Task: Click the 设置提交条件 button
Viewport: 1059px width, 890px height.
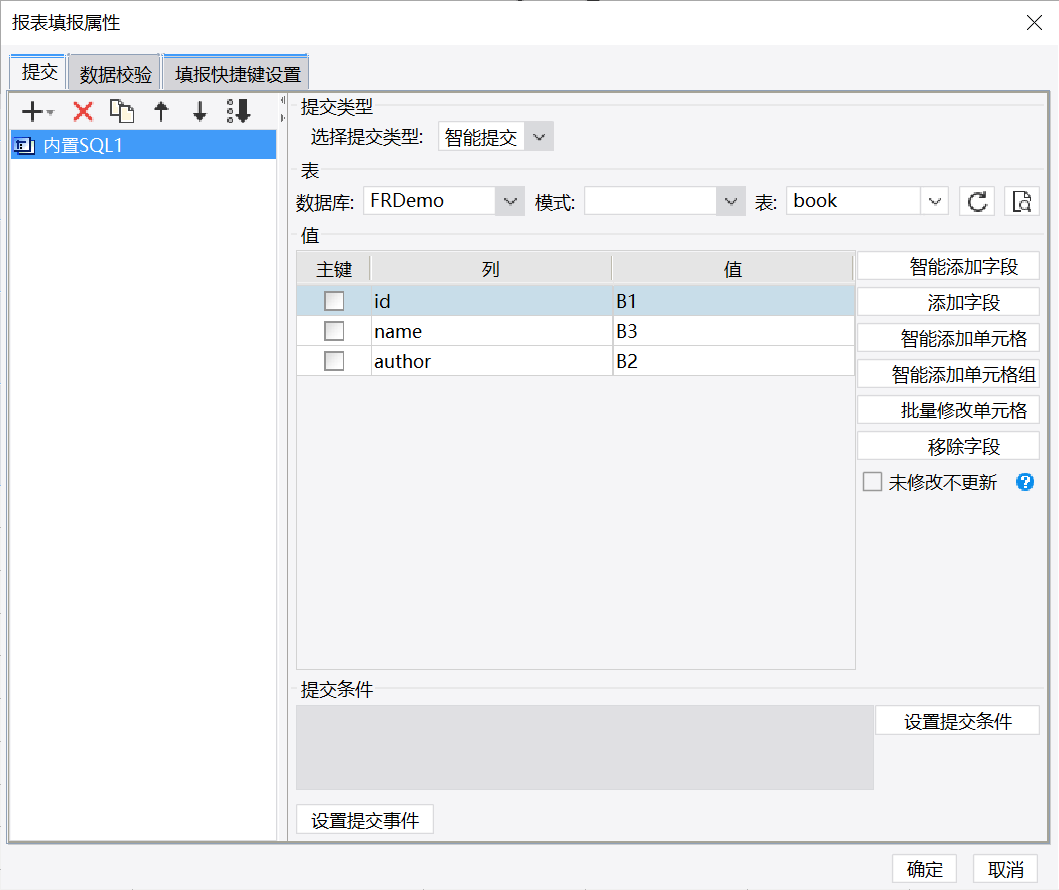Action: pos(958,722)
